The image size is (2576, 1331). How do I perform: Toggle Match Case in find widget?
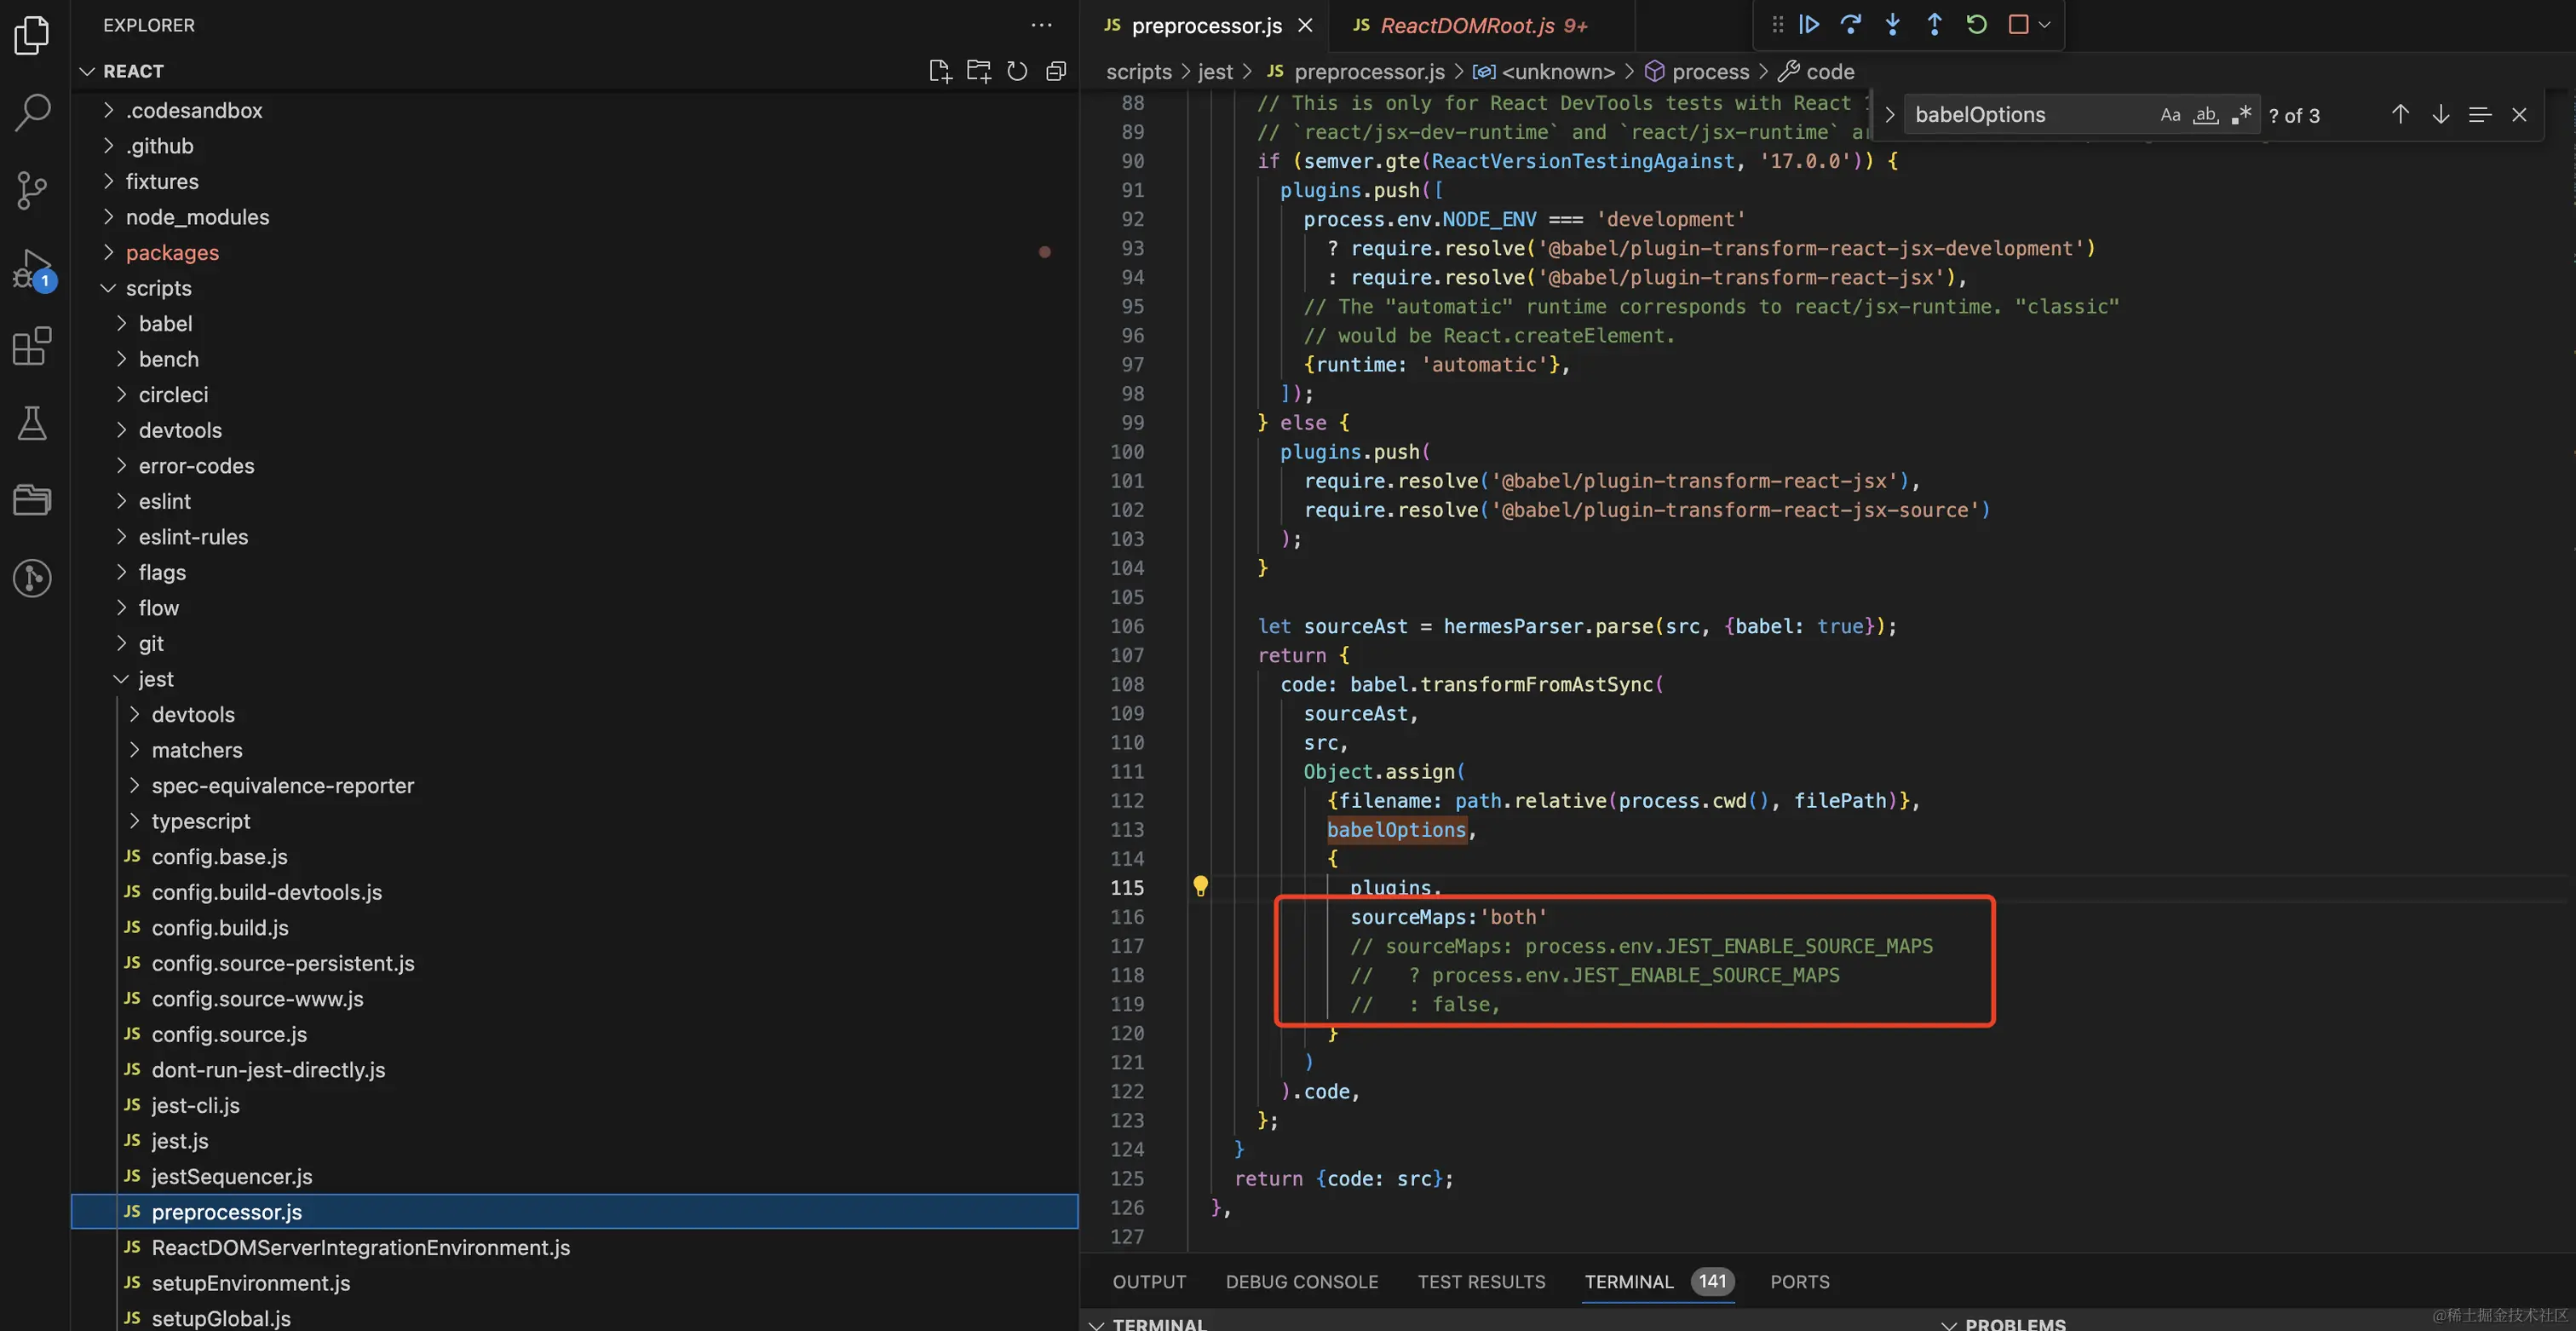click(x=2170, y=115)
